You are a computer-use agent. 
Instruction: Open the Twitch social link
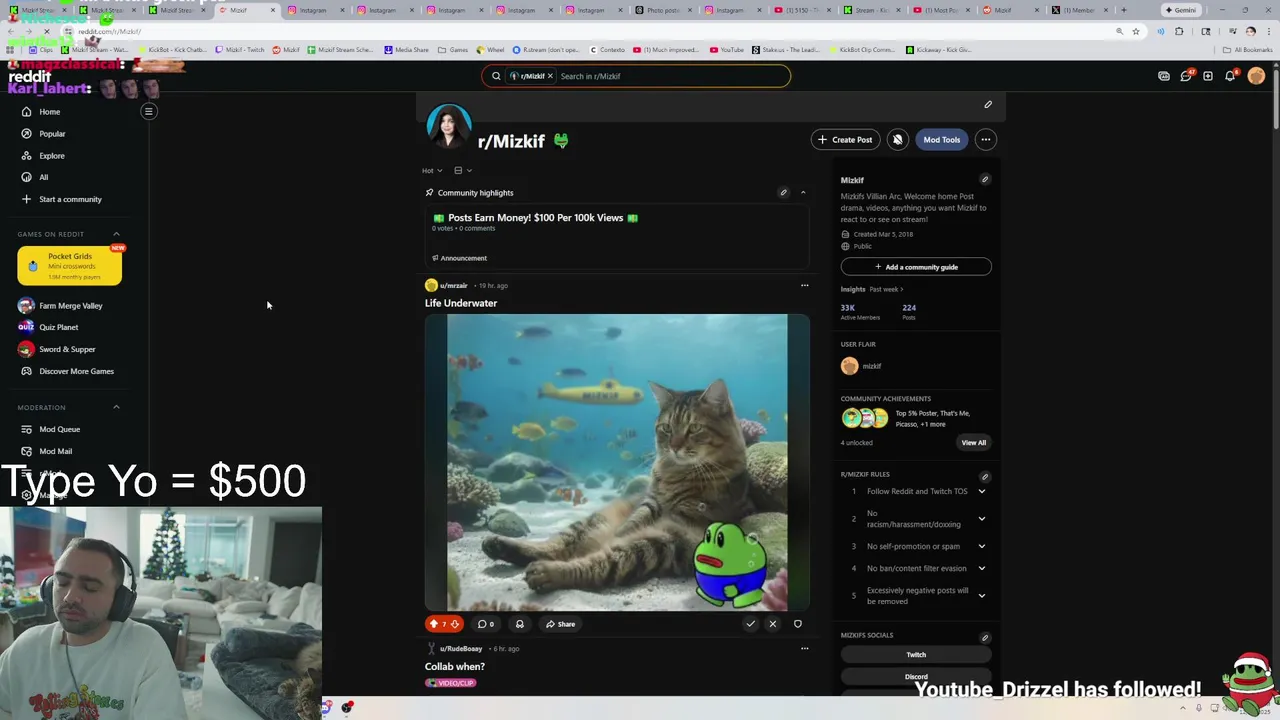click(x=916, y=655)
